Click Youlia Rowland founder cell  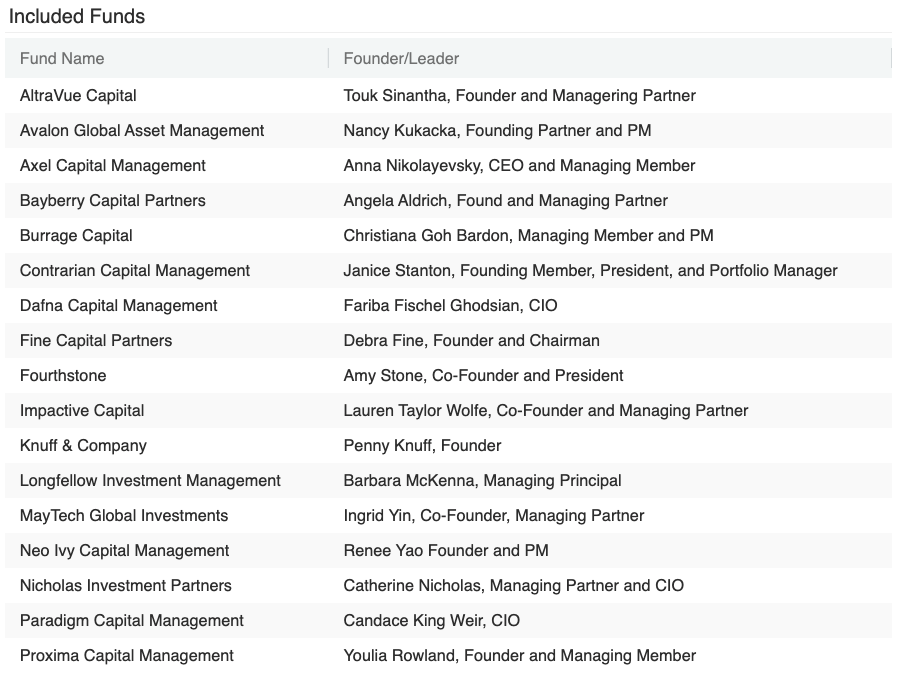click(519, 656)
